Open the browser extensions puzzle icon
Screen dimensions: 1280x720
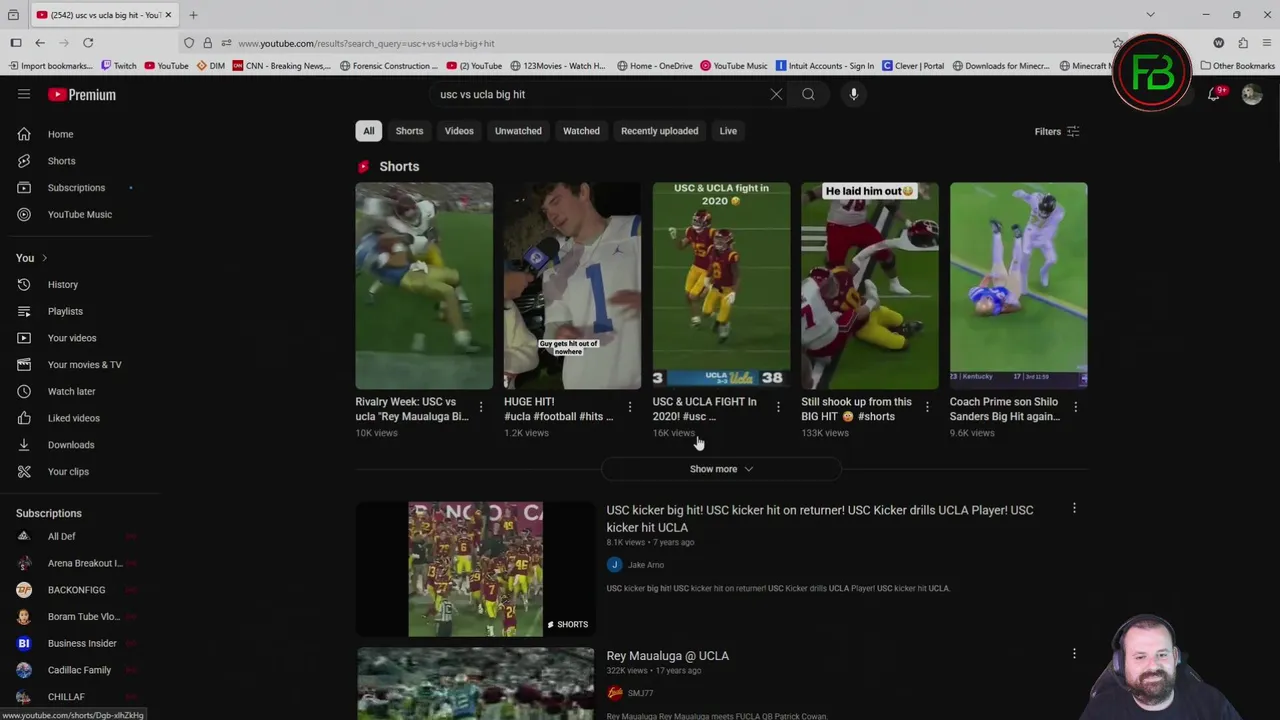tap(1243, 43)
